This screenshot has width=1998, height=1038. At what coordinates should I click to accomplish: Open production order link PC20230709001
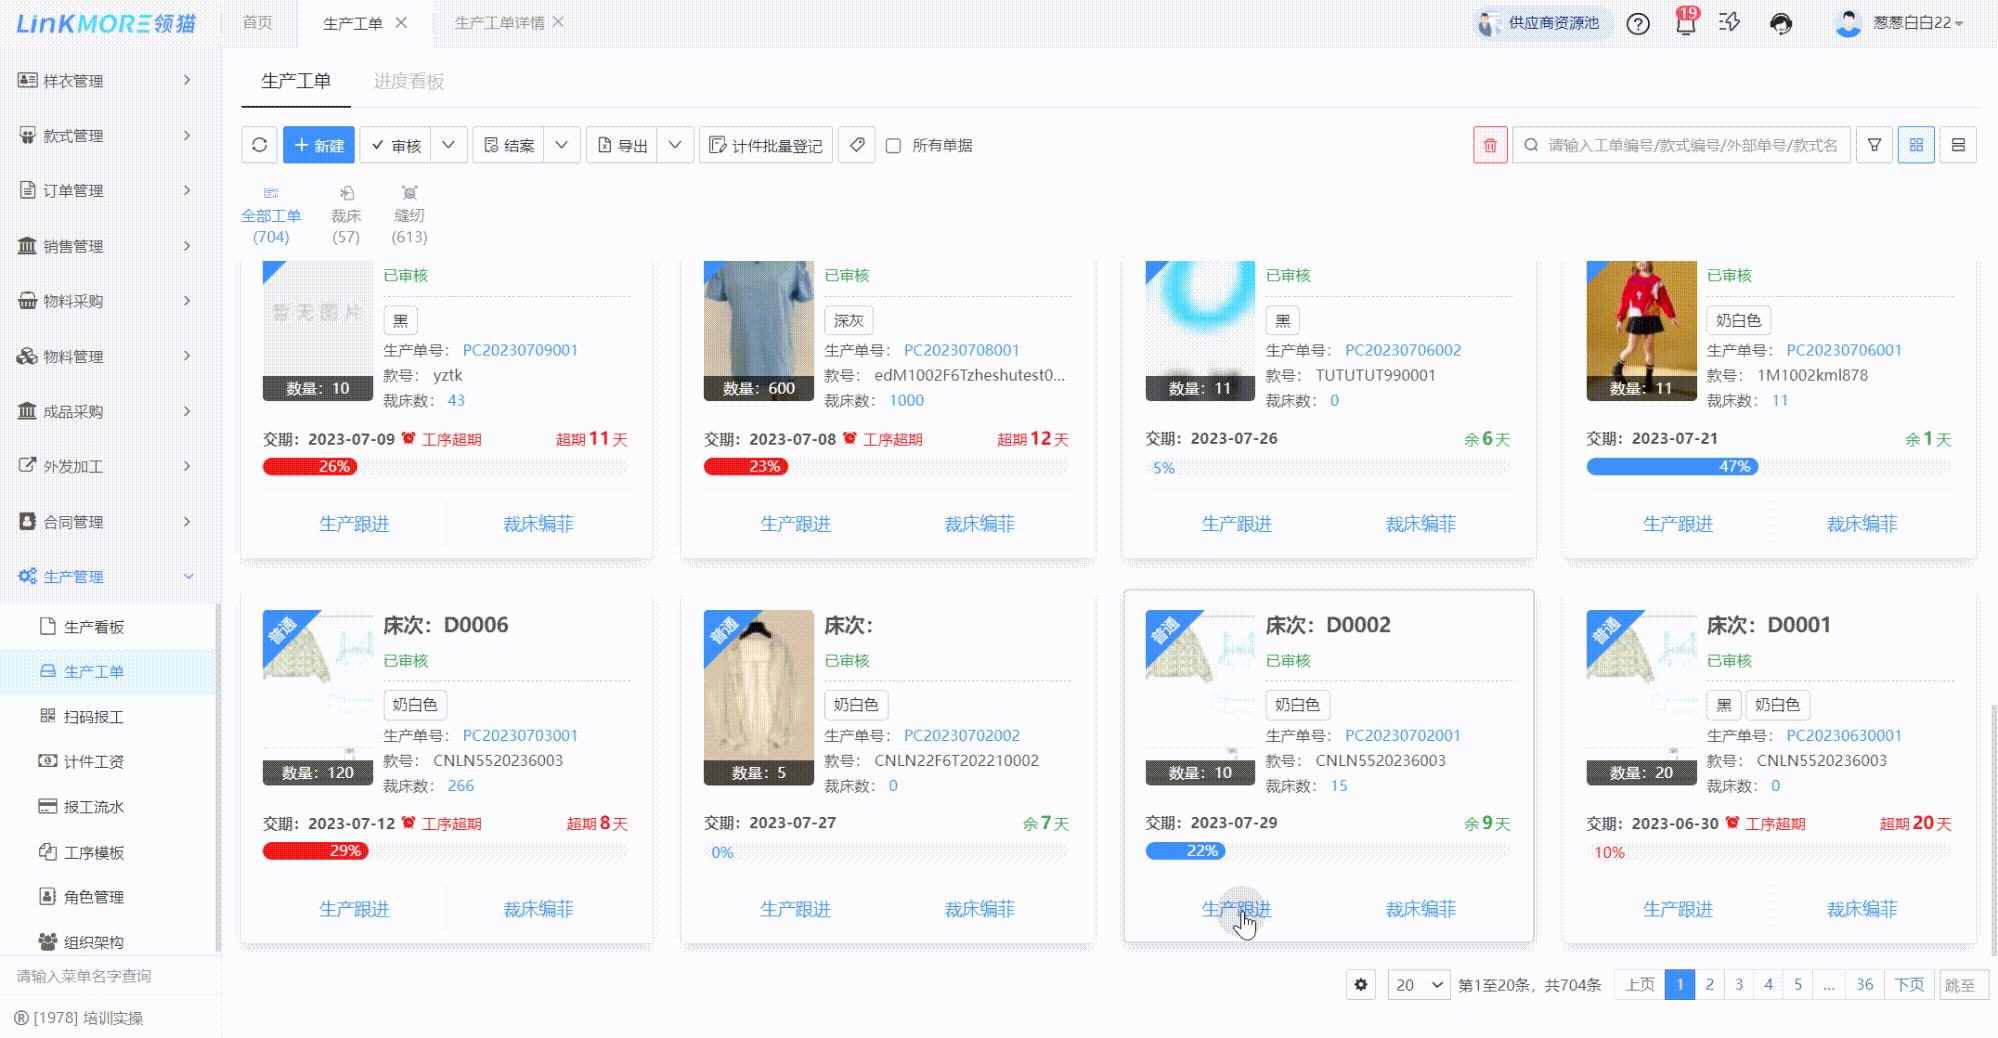coord(520,350)
